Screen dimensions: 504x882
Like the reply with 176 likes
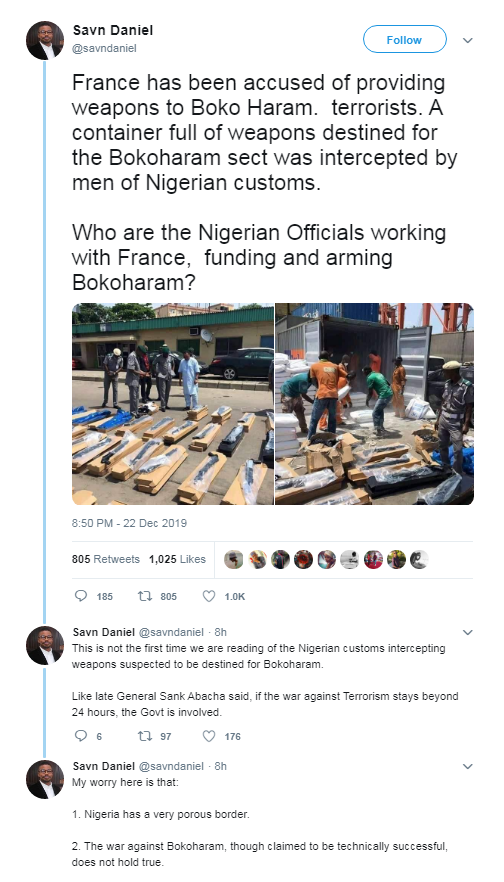209,736
